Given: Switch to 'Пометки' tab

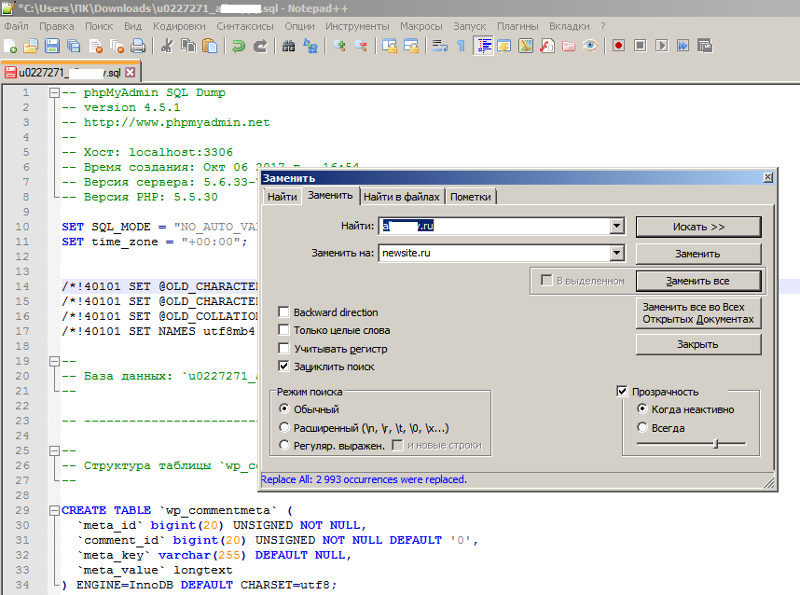Looking at the screenshot, I should point(470,197).
